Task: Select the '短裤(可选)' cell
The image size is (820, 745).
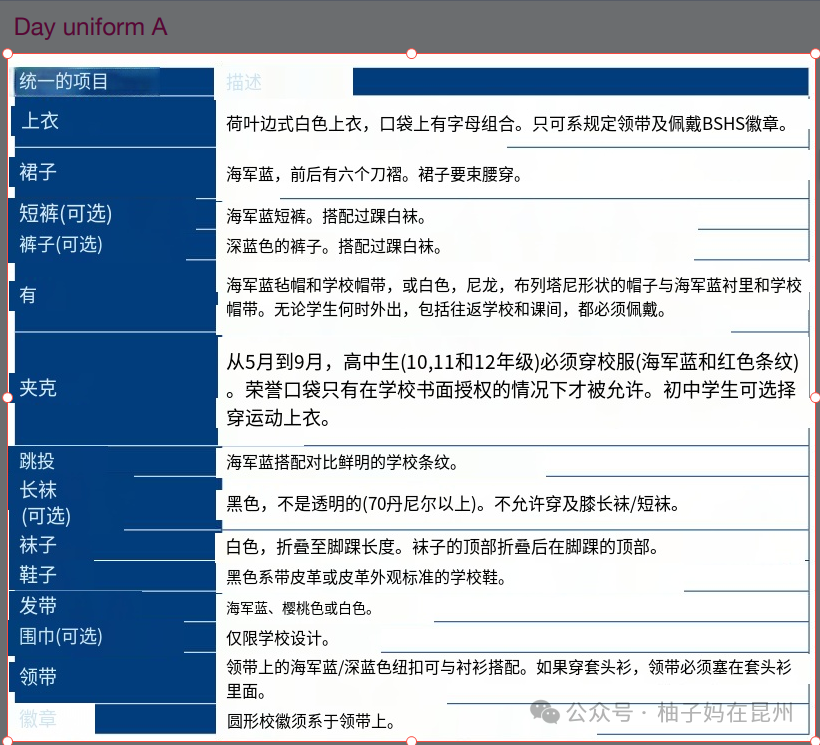Action: coord(66,213)
